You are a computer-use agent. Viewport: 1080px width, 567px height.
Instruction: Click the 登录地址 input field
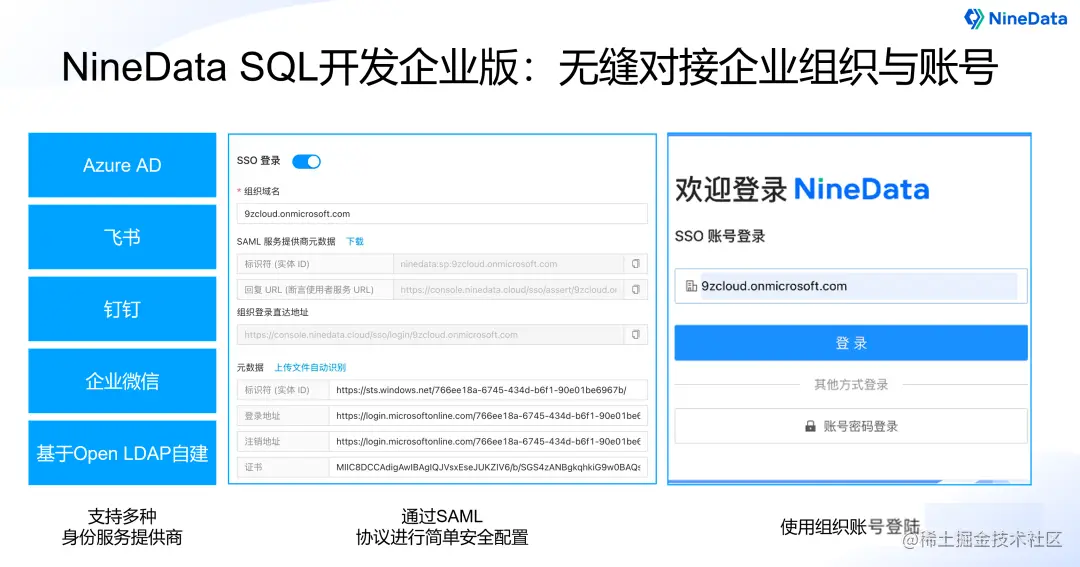[488, 415]
